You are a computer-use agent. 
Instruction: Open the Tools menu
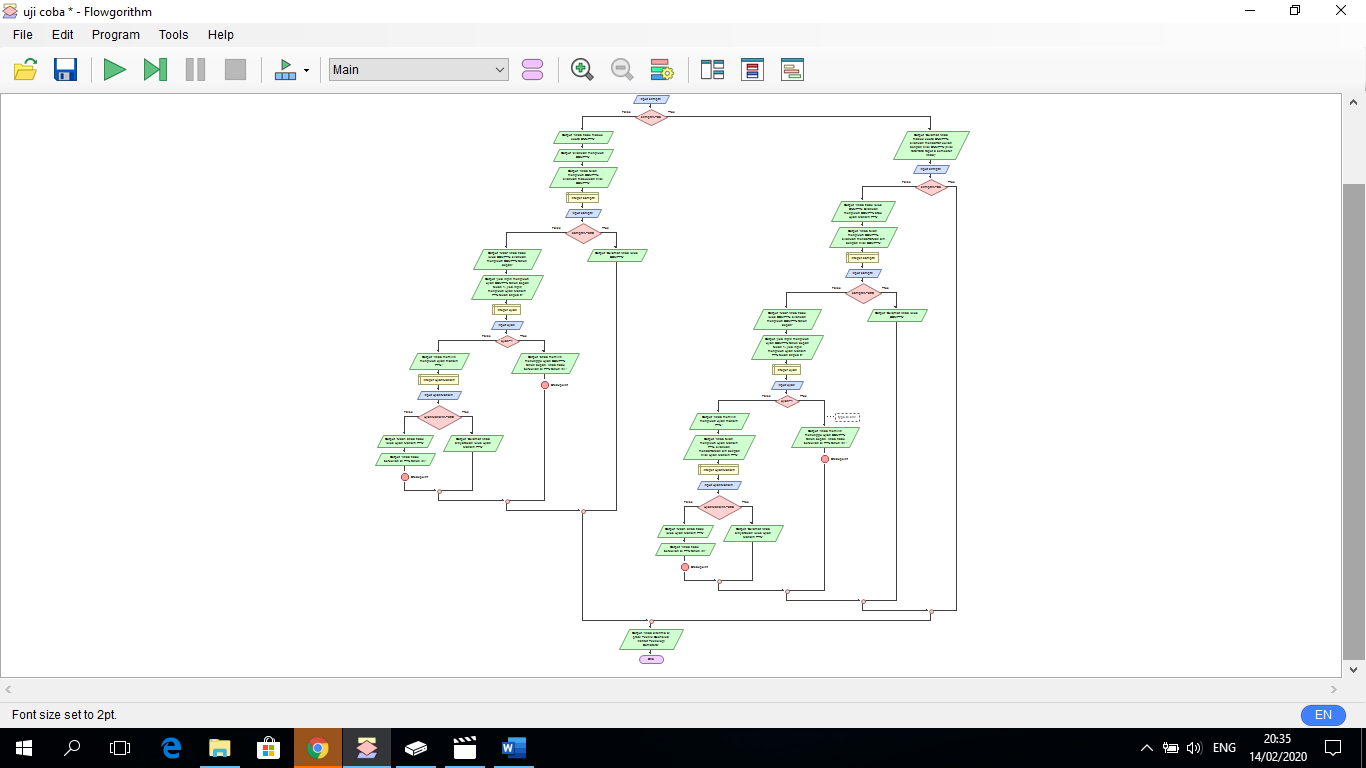(x=173, y=34)
